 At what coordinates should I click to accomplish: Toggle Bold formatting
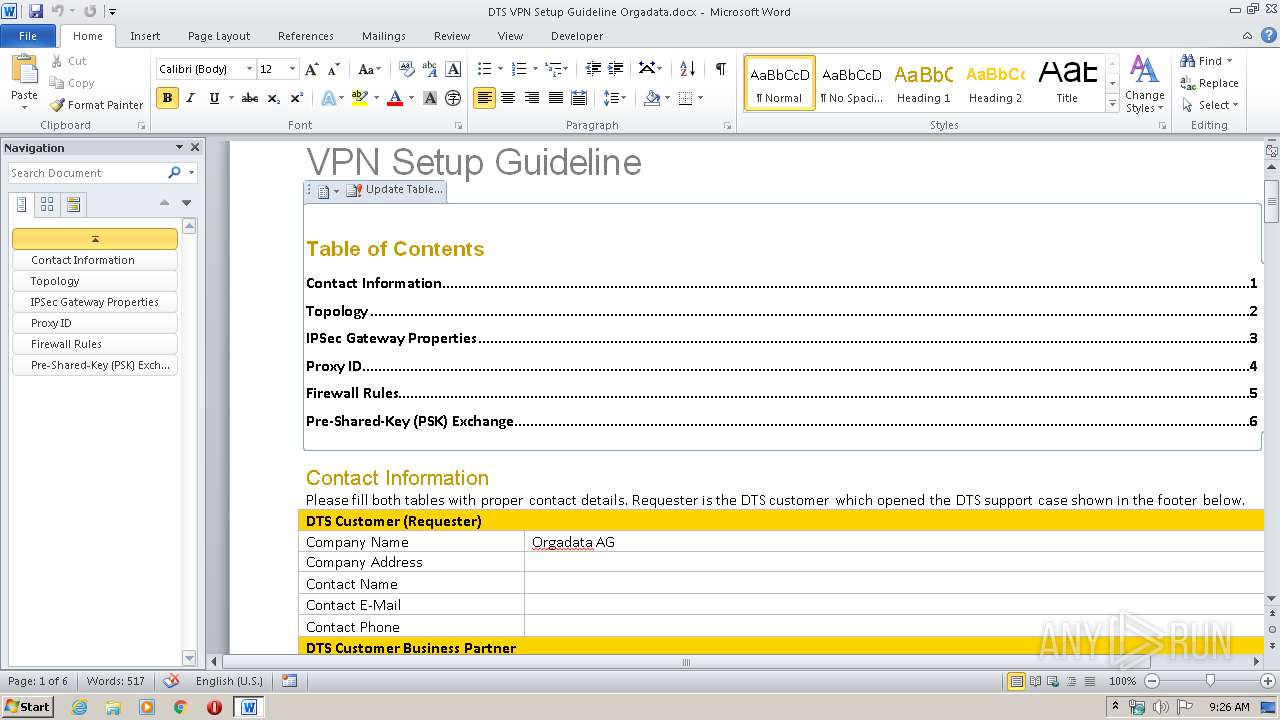[x=167, y=98]
